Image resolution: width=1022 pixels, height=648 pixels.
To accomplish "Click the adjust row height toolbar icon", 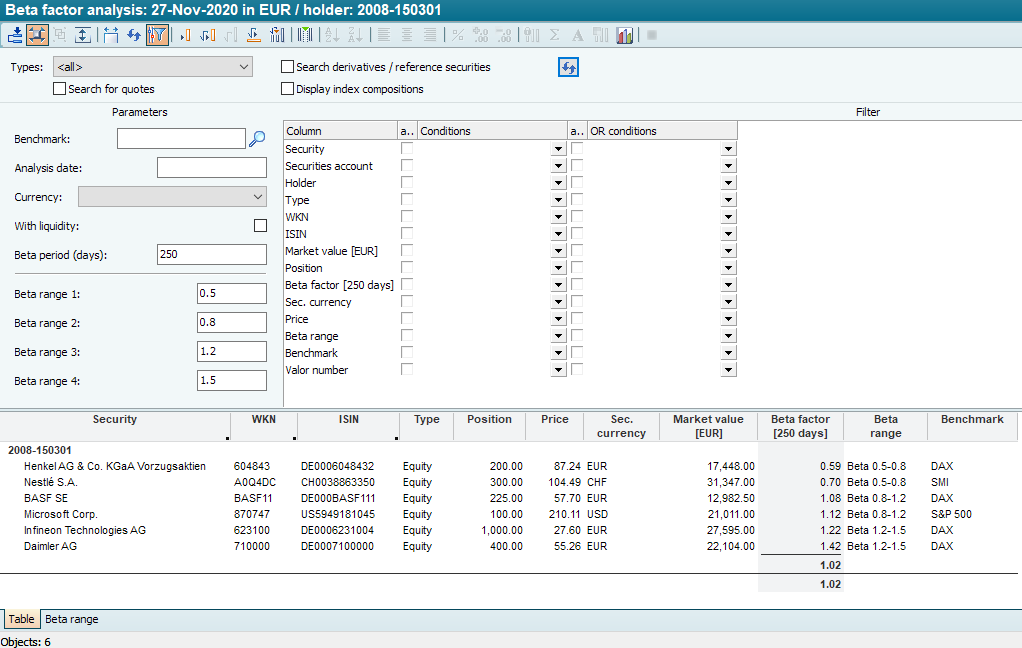I will coord(83,35).
